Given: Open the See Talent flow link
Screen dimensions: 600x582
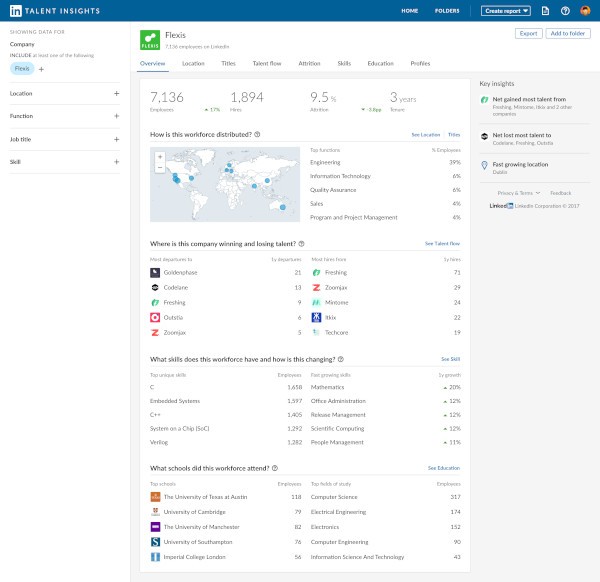Looking at the screenshot, I should (x=442, y=243).
